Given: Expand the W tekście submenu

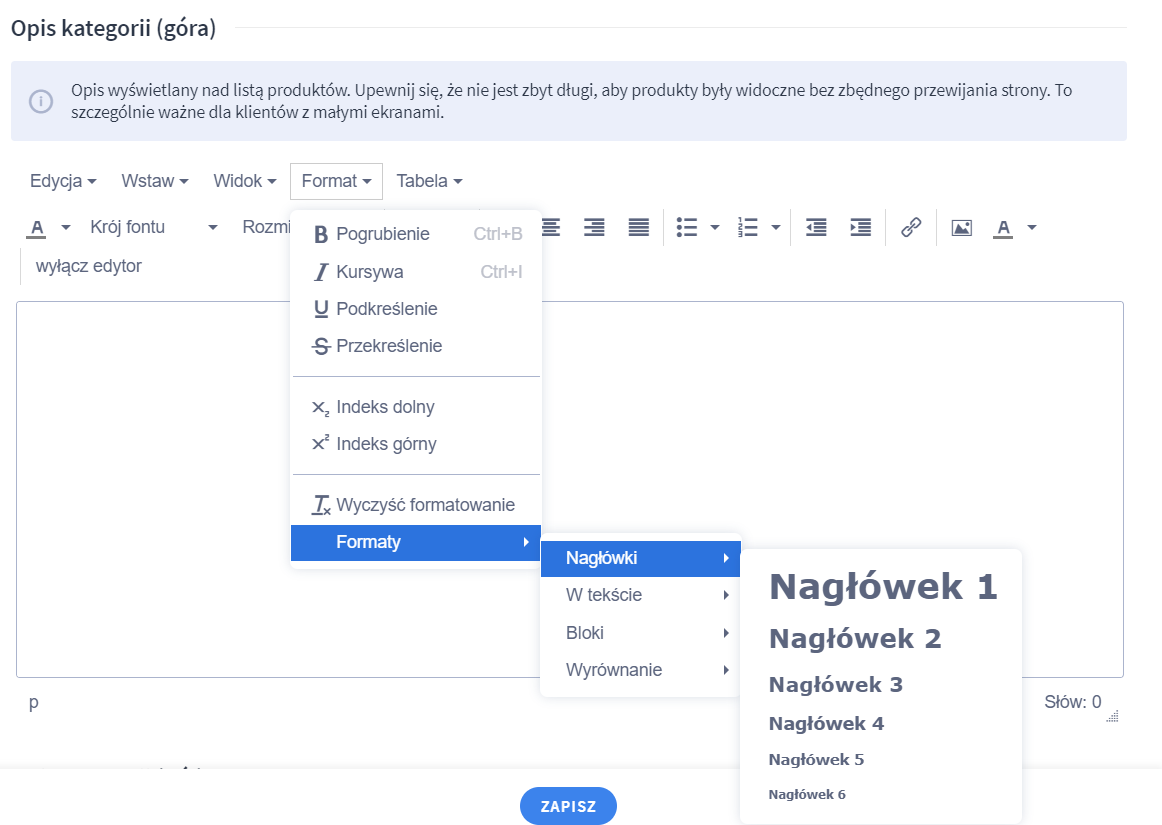Looking at the screenshot, I should coord(640,595).
